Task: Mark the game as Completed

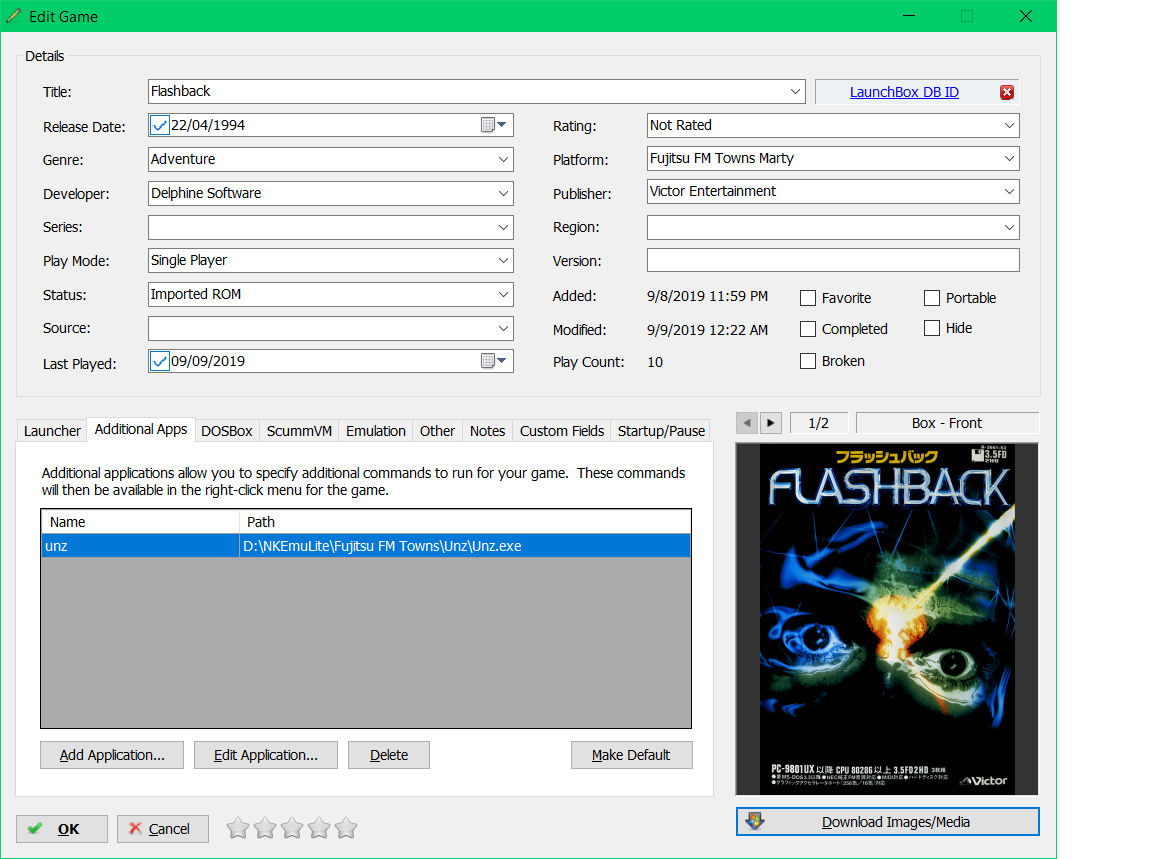Action: pos(807,329)
